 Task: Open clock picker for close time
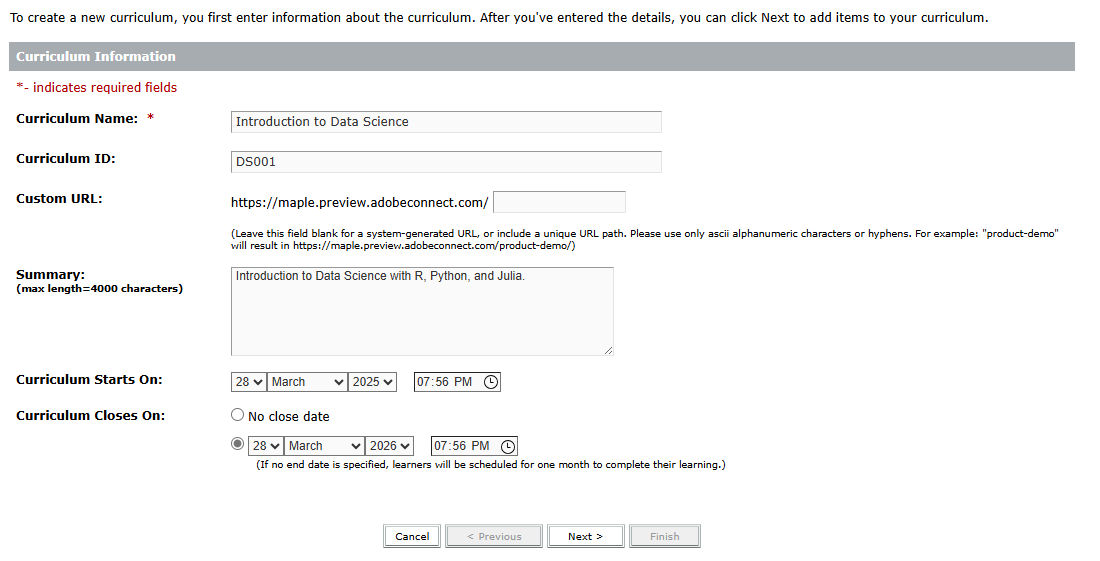[x=507, y=446]
